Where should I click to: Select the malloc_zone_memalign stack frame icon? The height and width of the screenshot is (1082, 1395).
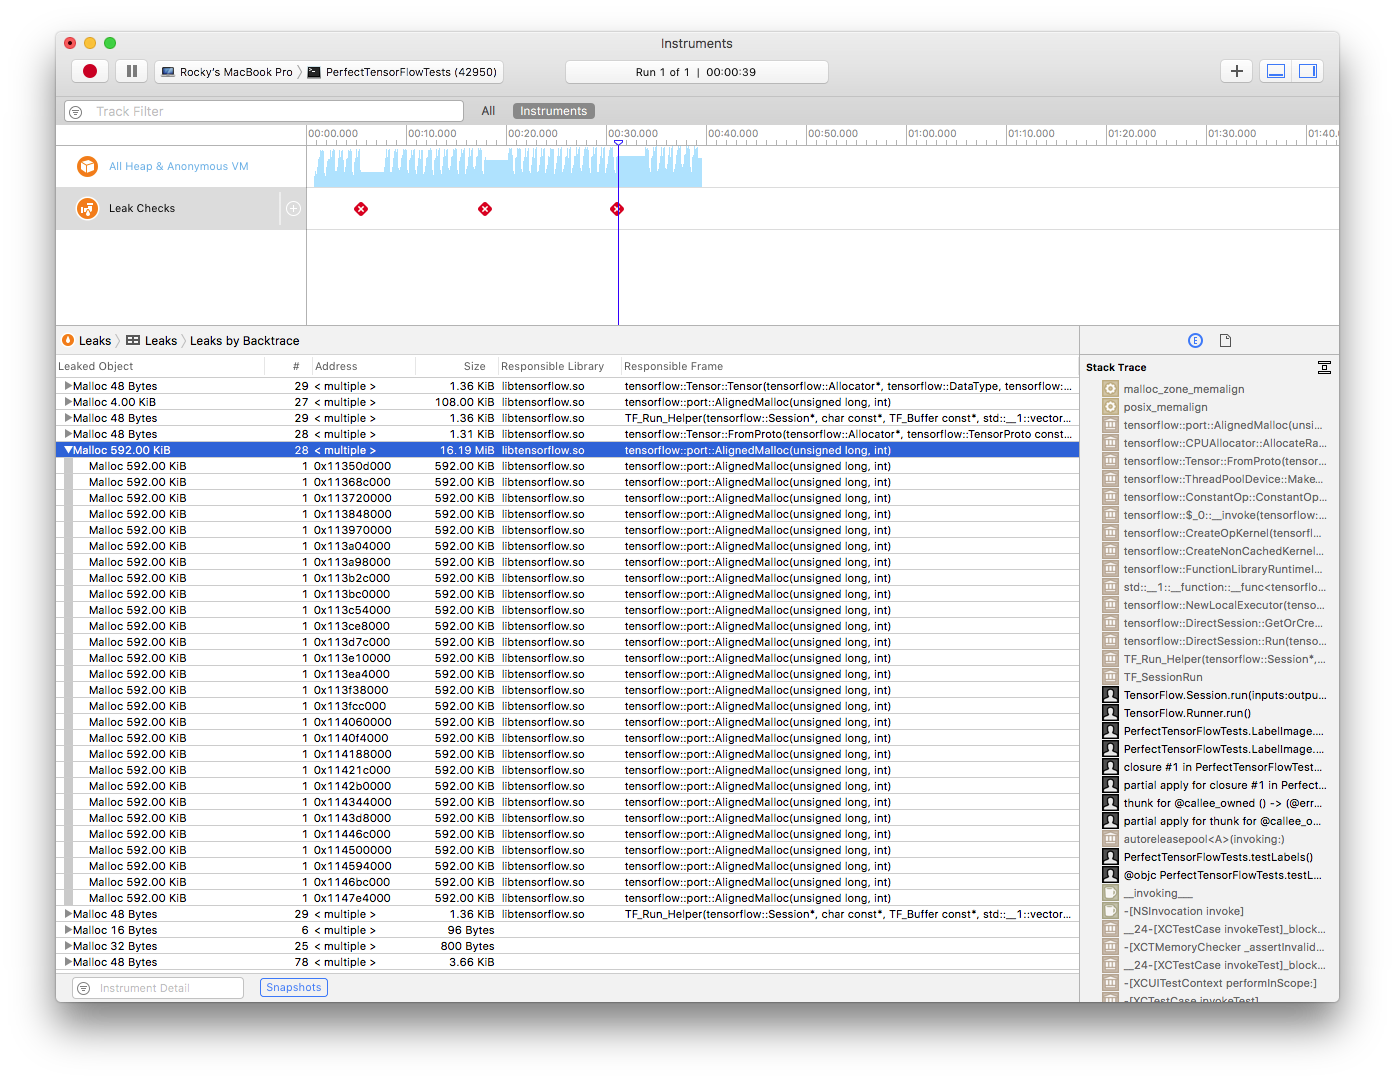pos(1110,389)
